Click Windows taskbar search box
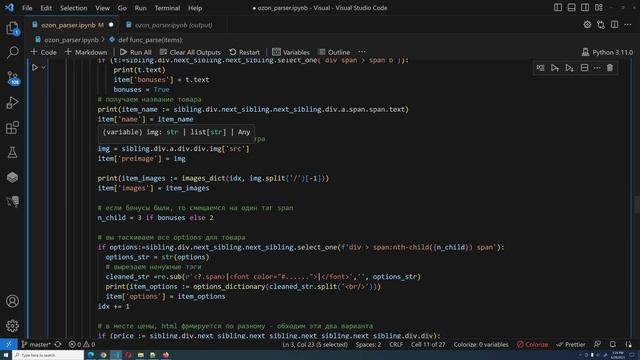Viewport: 640px width, 360px height. [x=48, y=355]
